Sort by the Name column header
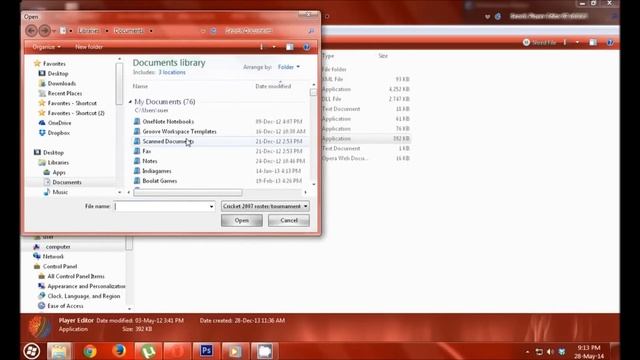Screen dimensions: 640x360 (140, 86)
